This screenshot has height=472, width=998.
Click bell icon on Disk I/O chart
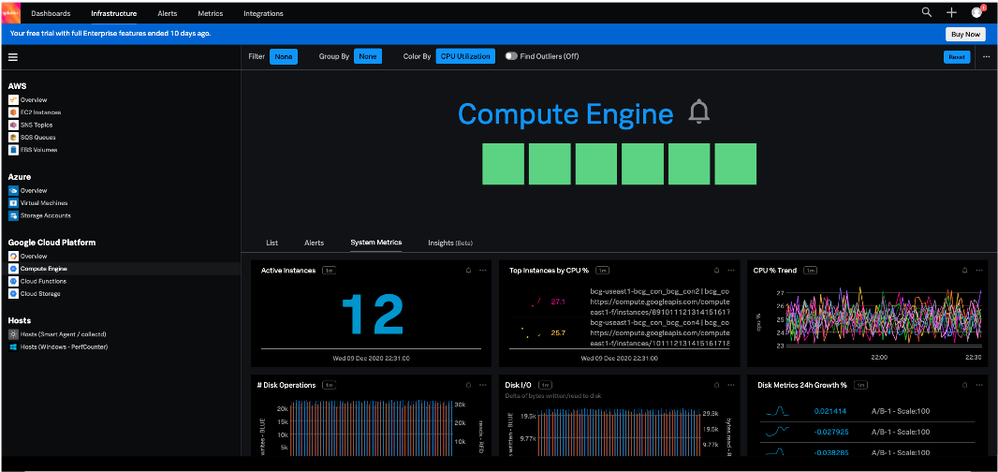[x=716, y=385]
